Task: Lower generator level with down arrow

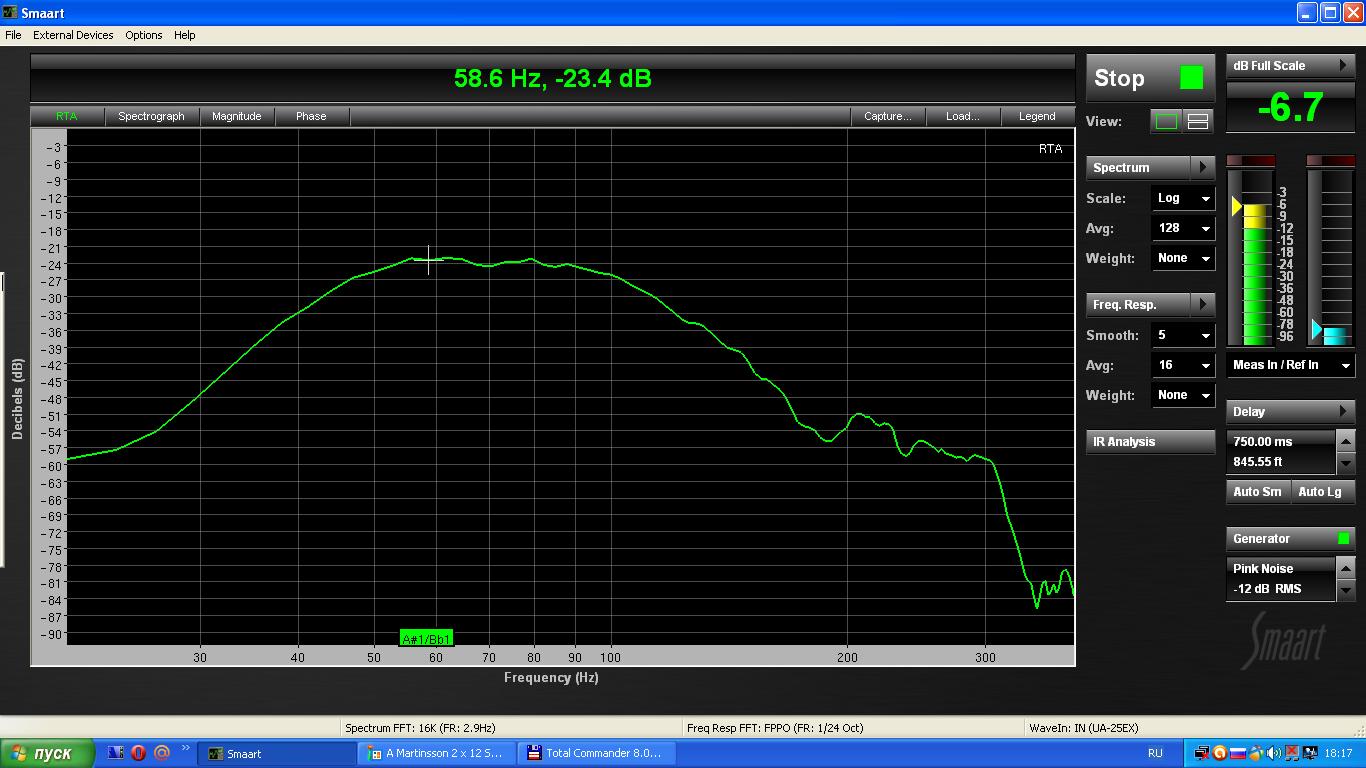Action: 1346,590
